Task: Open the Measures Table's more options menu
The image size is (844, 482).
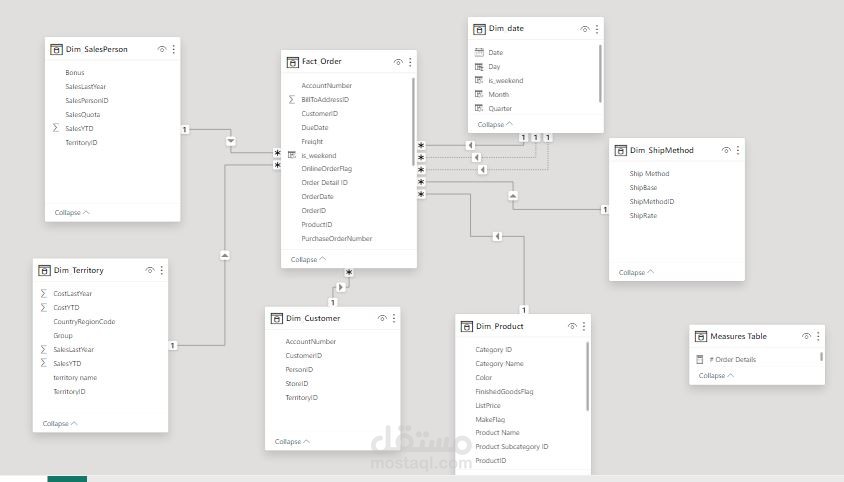Action: click(x=818, y=336)
